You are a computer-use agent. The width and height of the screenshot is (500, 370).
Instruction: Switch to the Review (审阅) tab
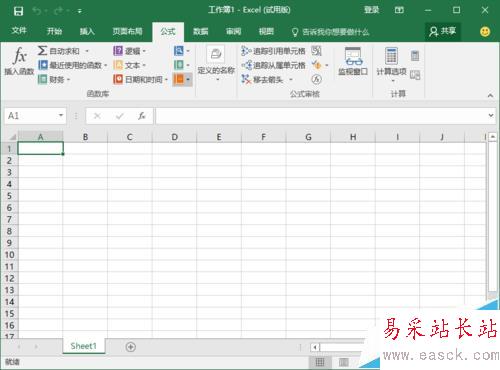(233, 31)
